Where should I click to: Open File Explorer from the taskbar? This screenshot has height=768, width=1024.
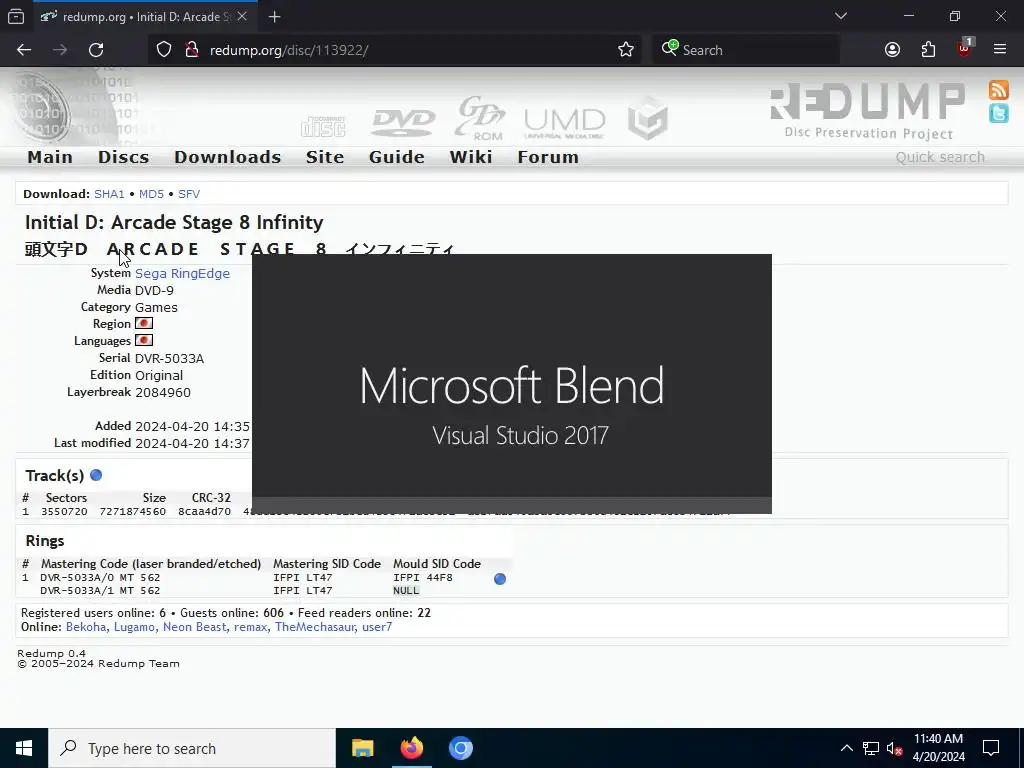coord(362,748)
